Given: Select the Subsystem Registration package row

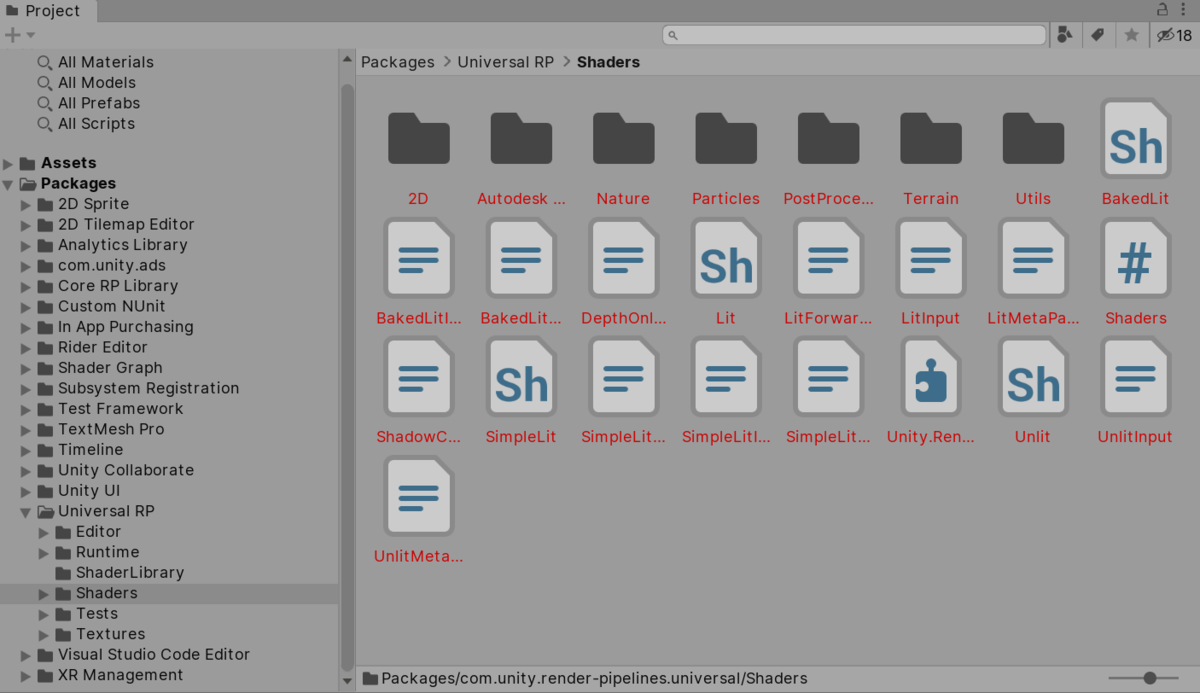Looking at the screenshot, I should (169, 388).
